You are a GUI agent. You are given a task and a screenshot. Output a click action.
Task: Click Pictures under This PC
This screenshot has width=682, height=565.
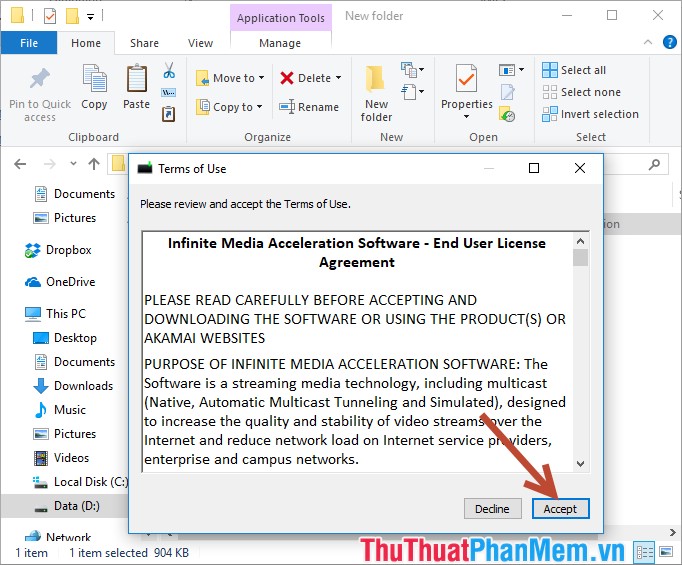click(x=64, y=434)
